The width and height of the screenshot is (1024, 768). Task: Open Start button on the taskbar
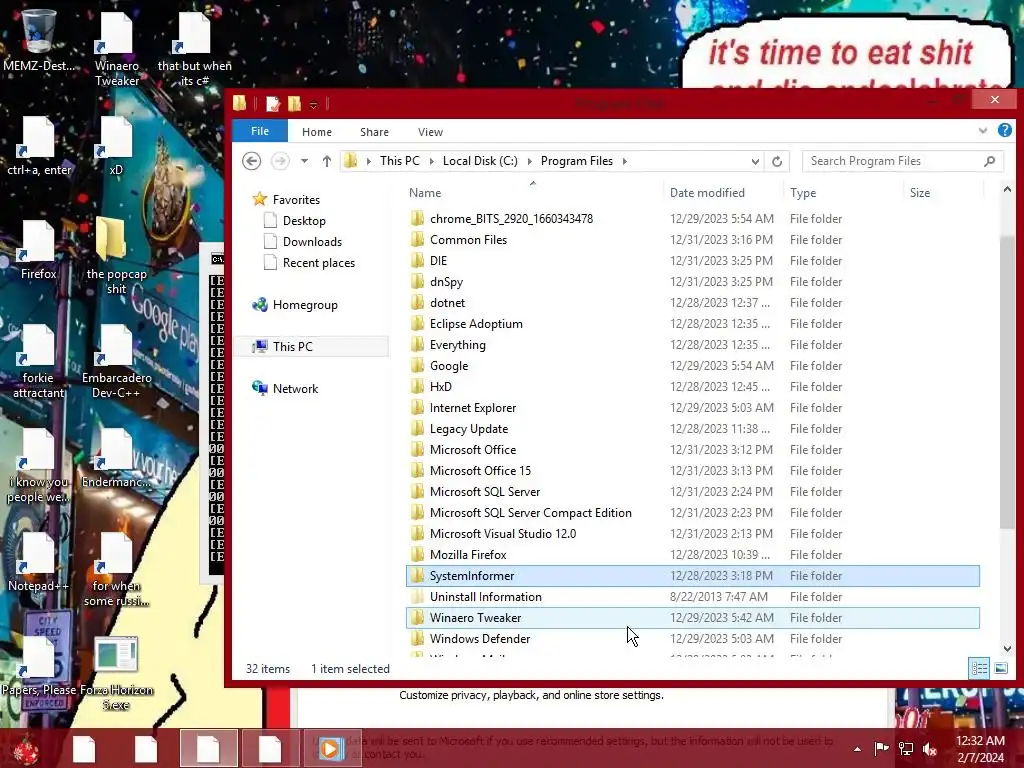tap(25, 748)
